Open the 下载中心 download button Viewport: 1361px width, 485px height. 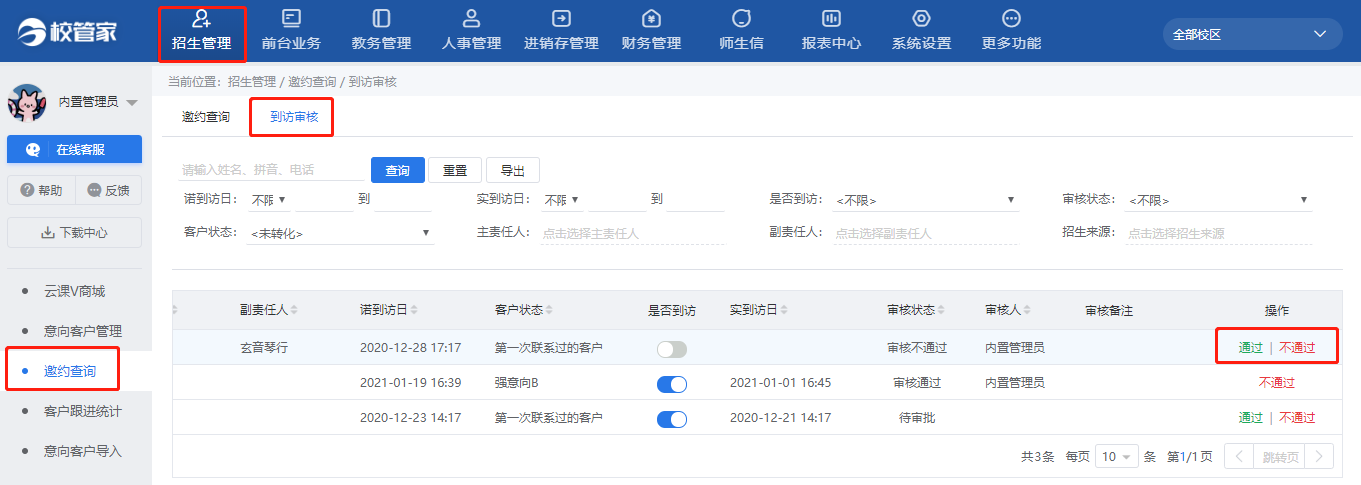click(74, 232)
